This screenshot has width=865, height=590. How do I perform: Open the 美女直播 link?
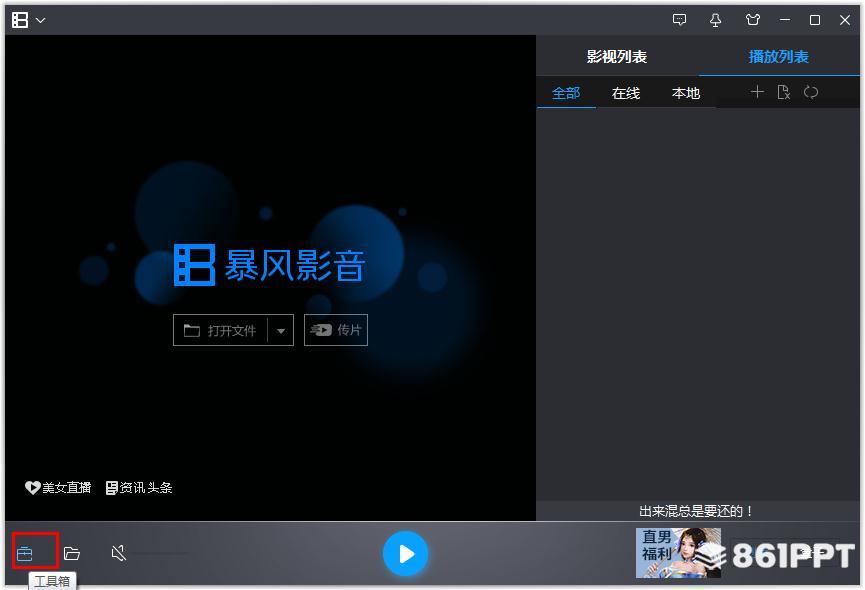point(58,487)
